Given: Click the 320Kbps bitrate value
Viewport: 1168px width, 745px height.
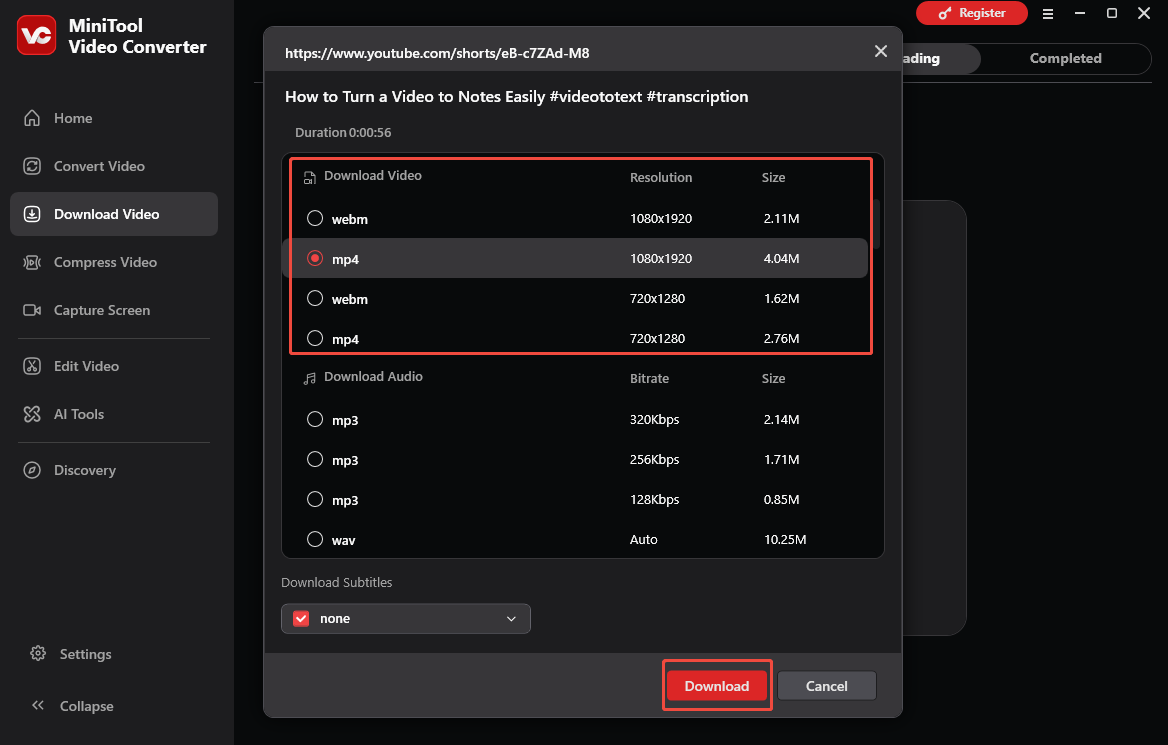Looking at the screenshot, I should 654,419.
